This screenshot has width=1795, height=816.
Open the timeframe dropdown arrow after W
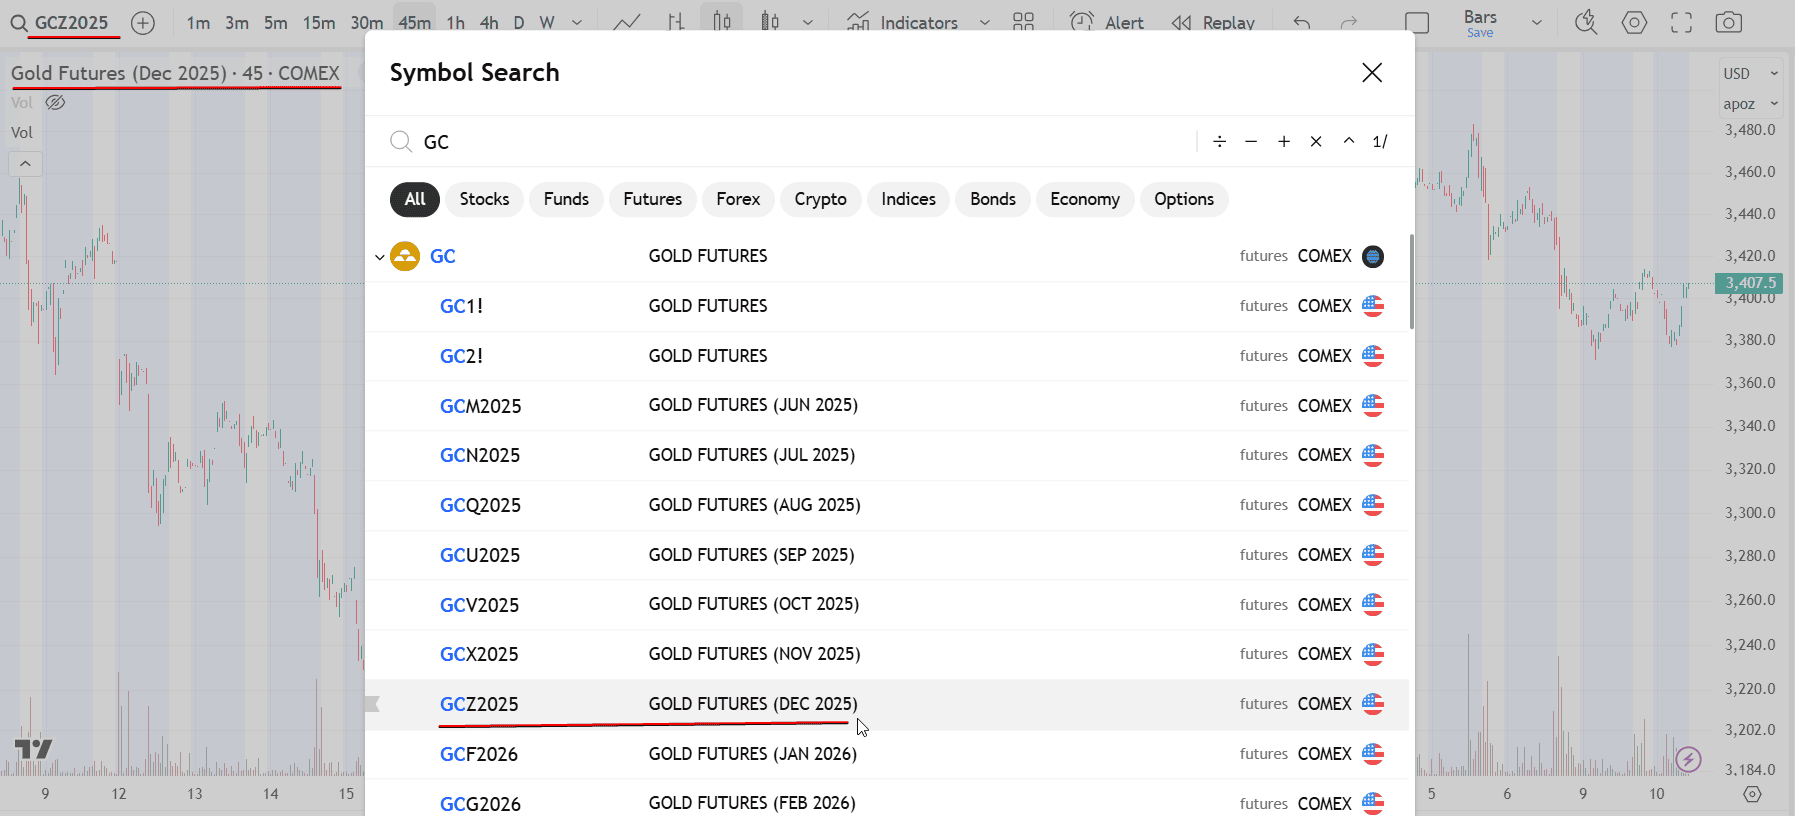tap(577, 22)
